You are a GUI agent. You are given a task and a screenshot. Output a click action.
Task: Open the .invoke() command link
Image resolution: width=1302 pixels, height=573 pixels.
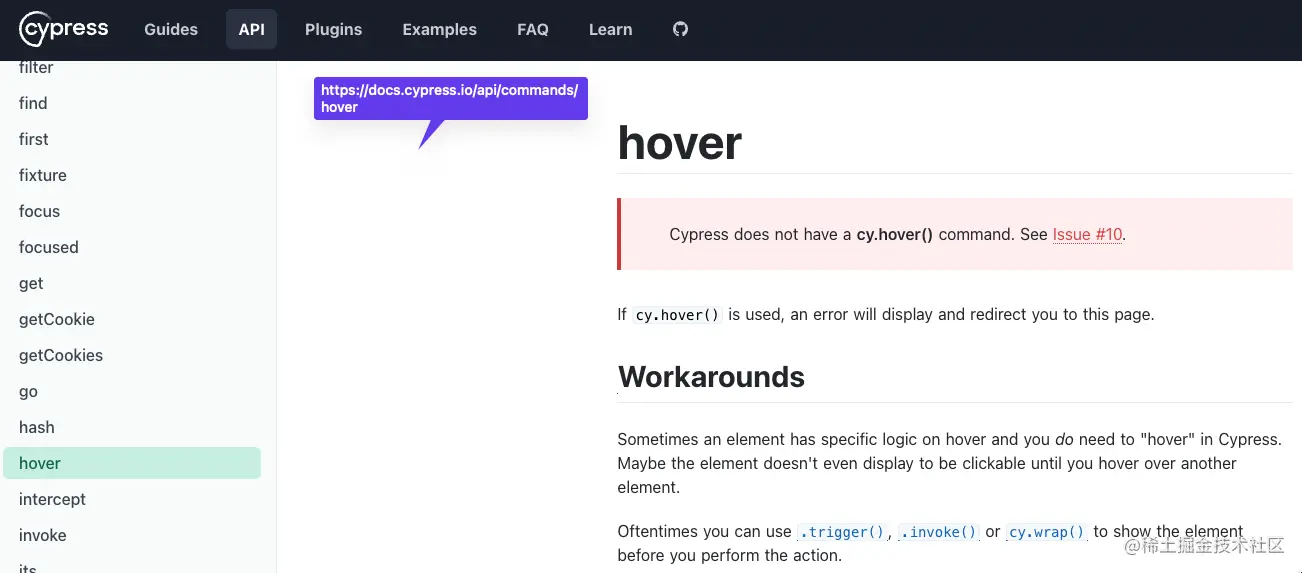coord(938,532)
